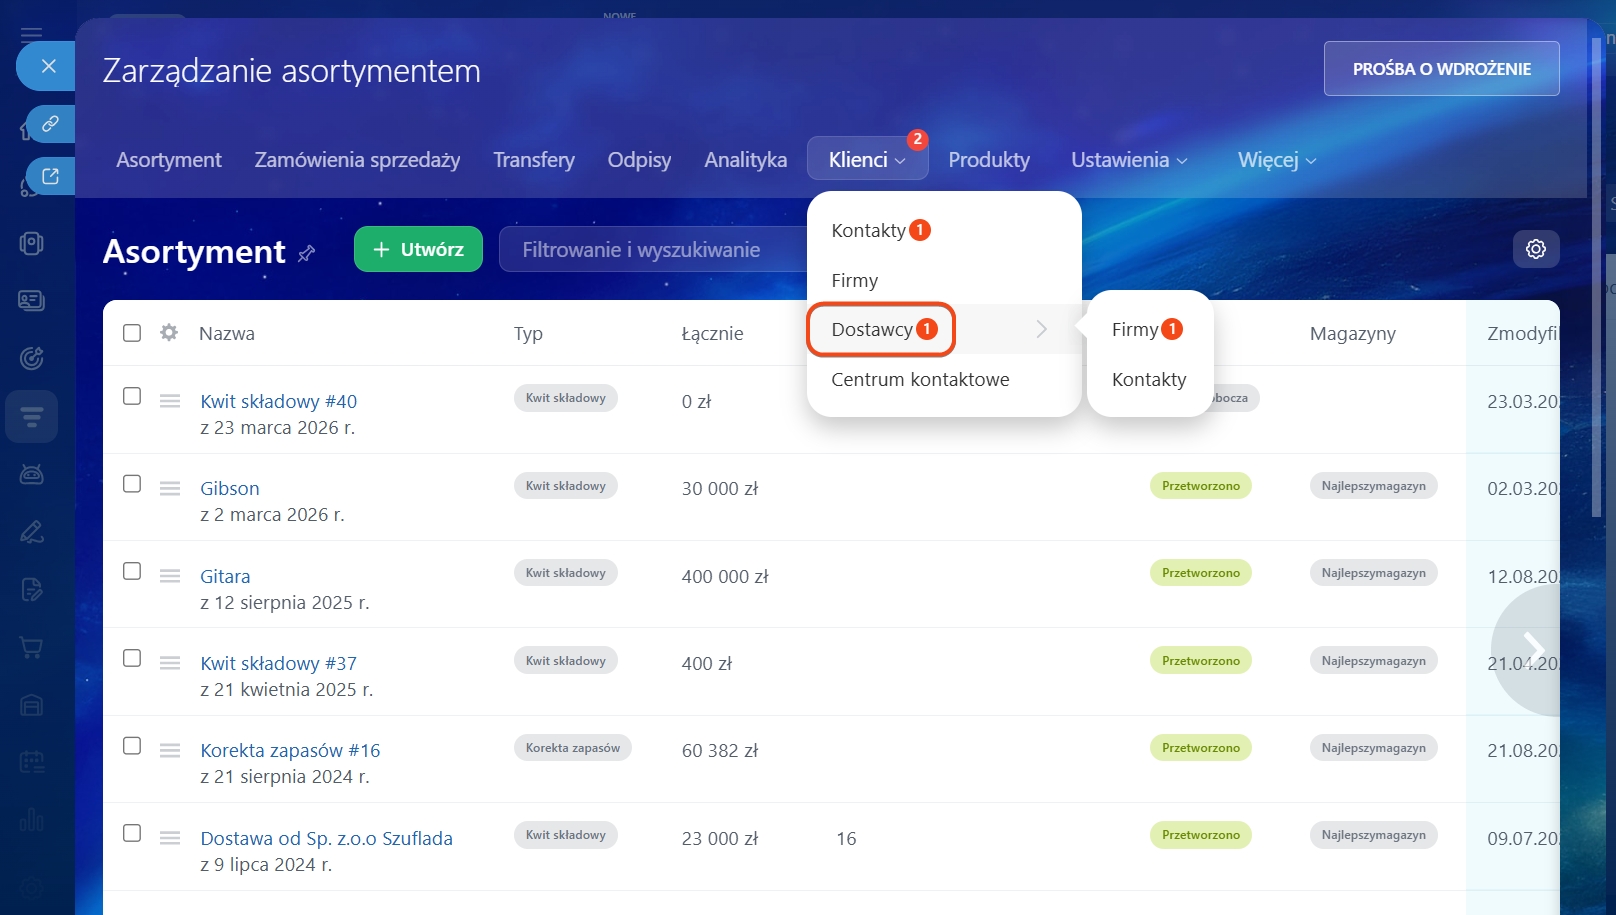
Task: Click the Typ column header
Action: tap(528, 333)
